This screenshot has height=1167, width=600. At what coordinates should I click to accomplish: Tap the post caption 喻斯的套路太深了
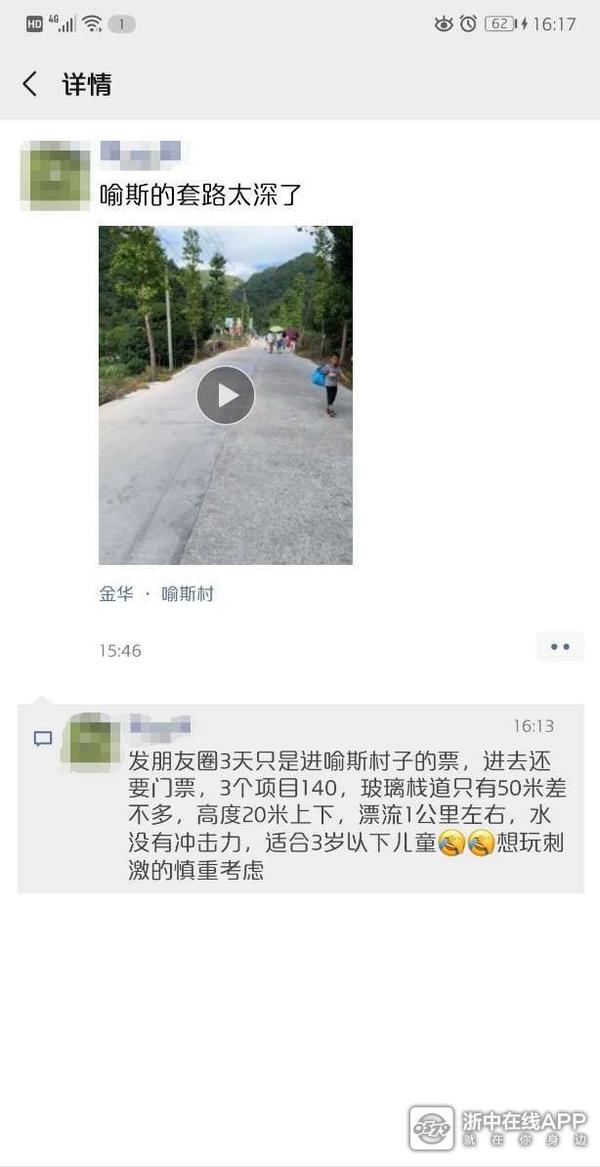click(201, 194)
